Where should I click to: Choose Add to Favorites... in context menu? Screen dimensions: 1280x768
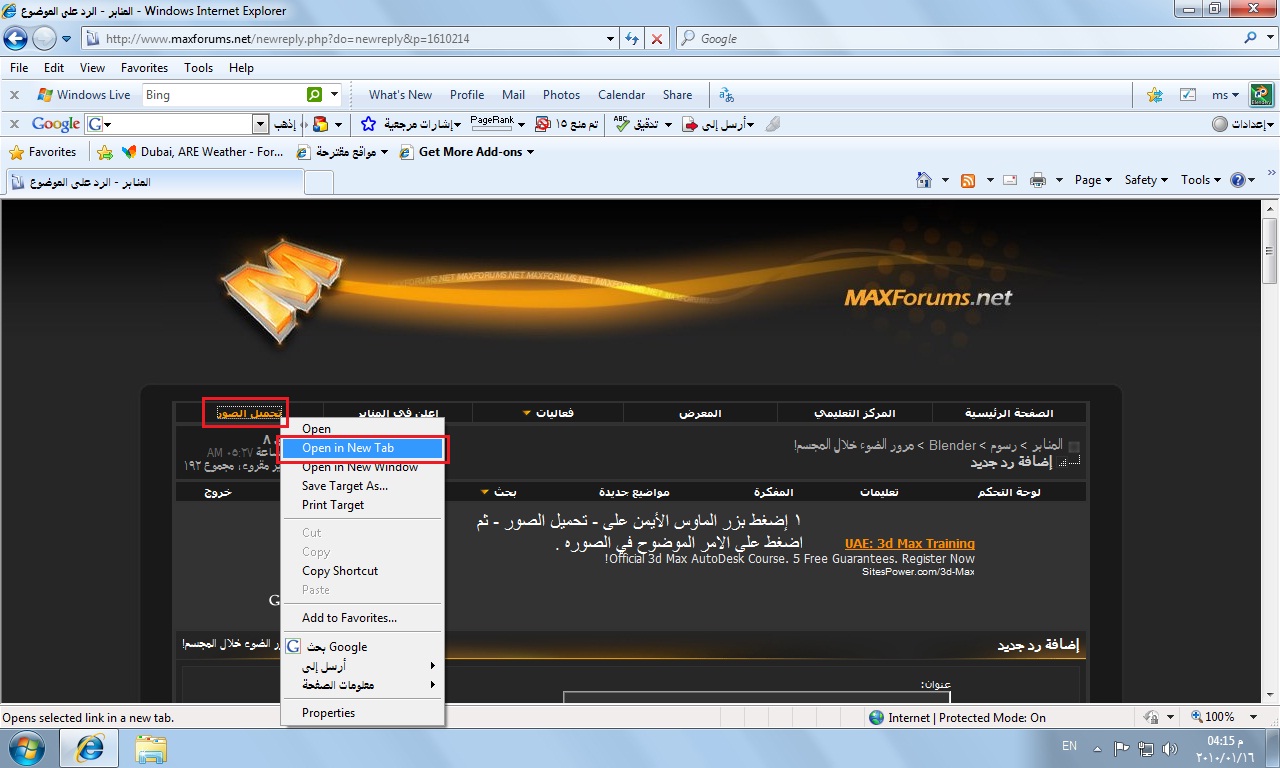click(x=361, y=618)
